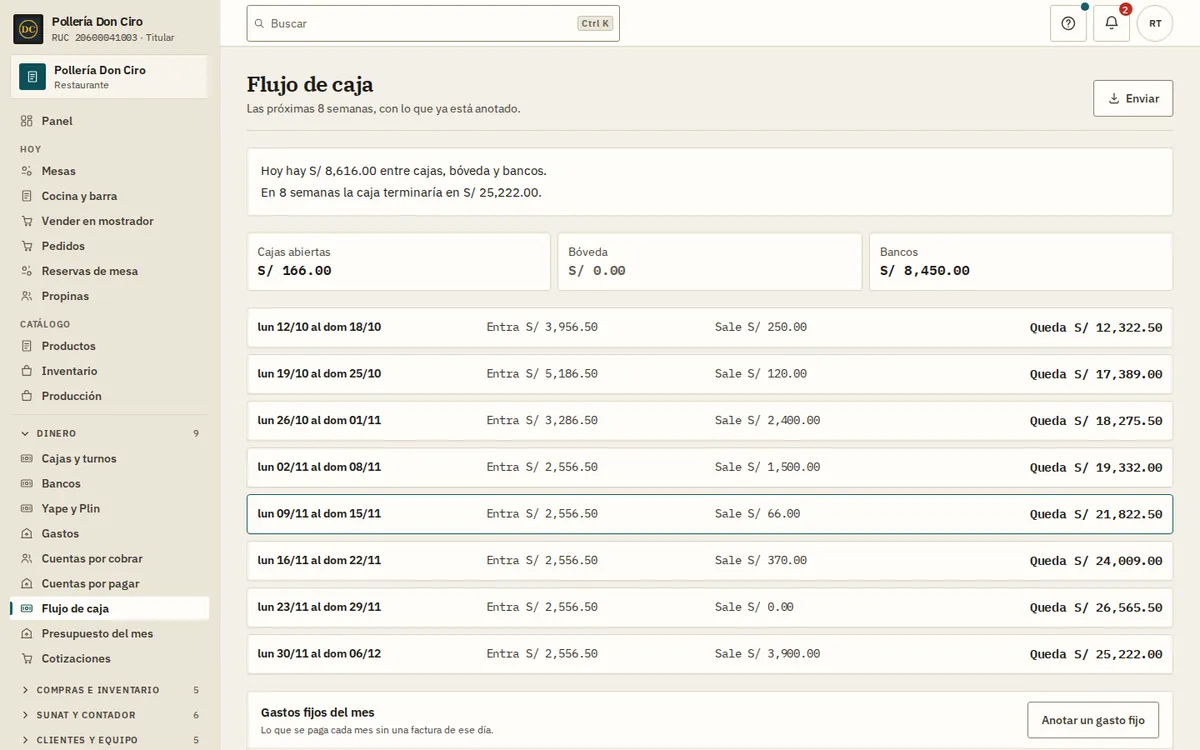Click the Cuentas por pagar icon

[x=26, y=584]
